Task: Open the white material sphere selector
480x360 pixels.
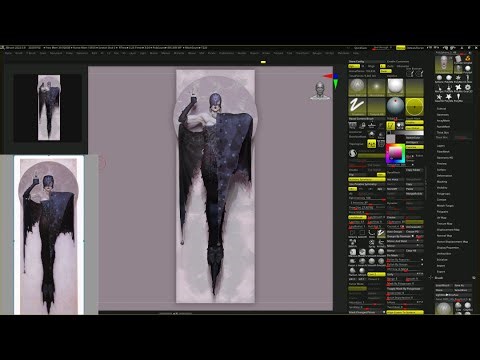Action: 395,88
